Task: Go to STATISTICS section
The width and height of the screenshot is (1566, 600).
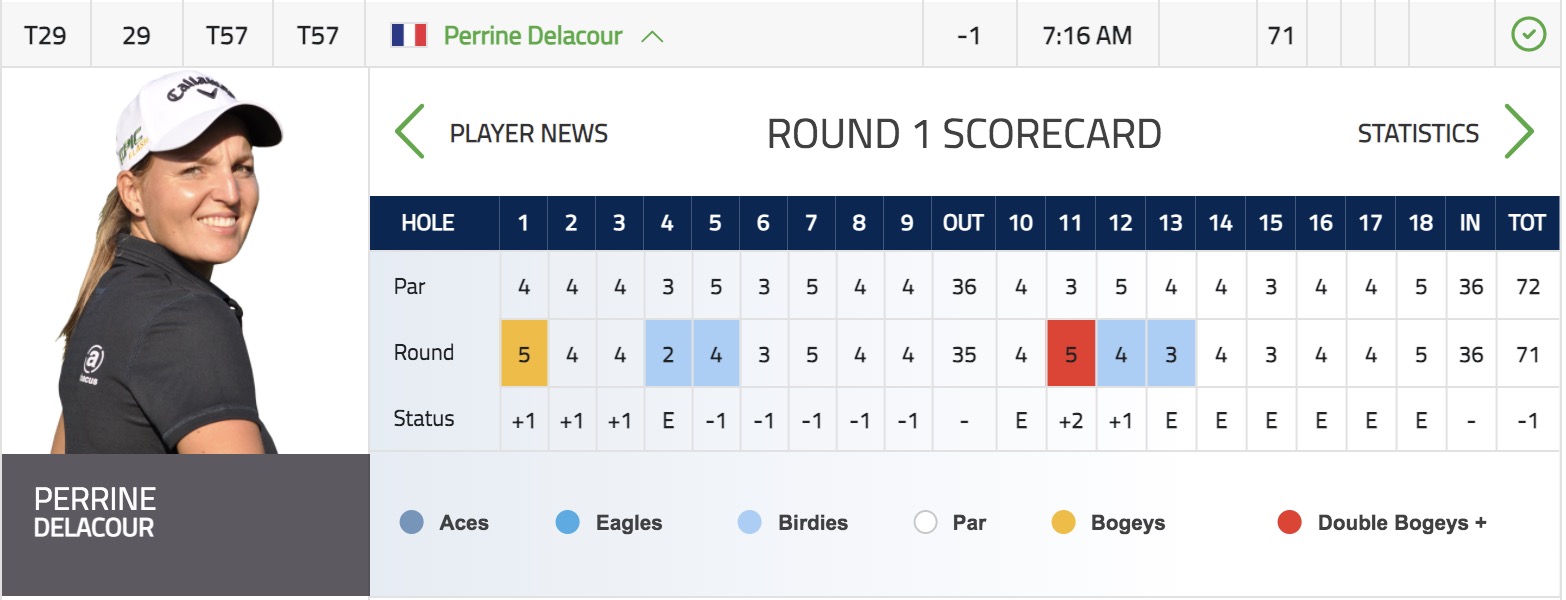Action: [x=1418, y=133]
